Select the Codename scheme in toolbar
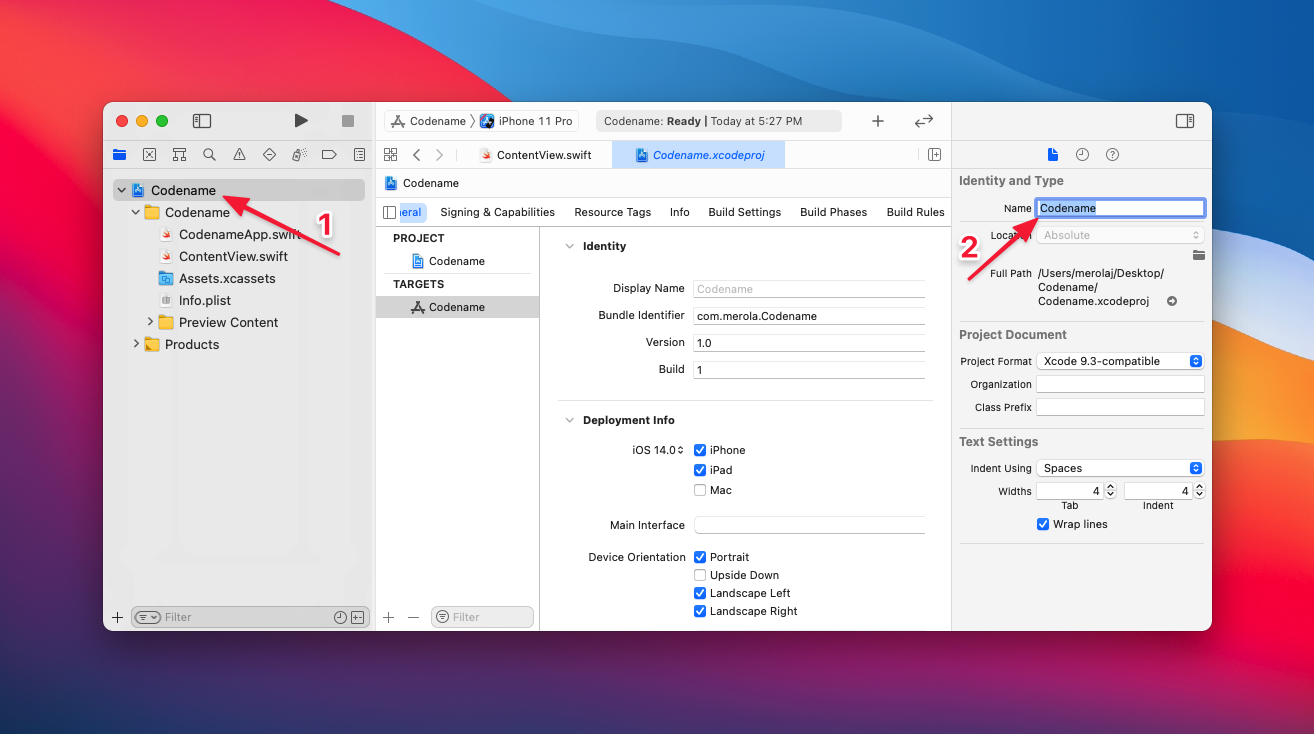1314x734 pixels. pyautogui.click(x=428, y=121)
